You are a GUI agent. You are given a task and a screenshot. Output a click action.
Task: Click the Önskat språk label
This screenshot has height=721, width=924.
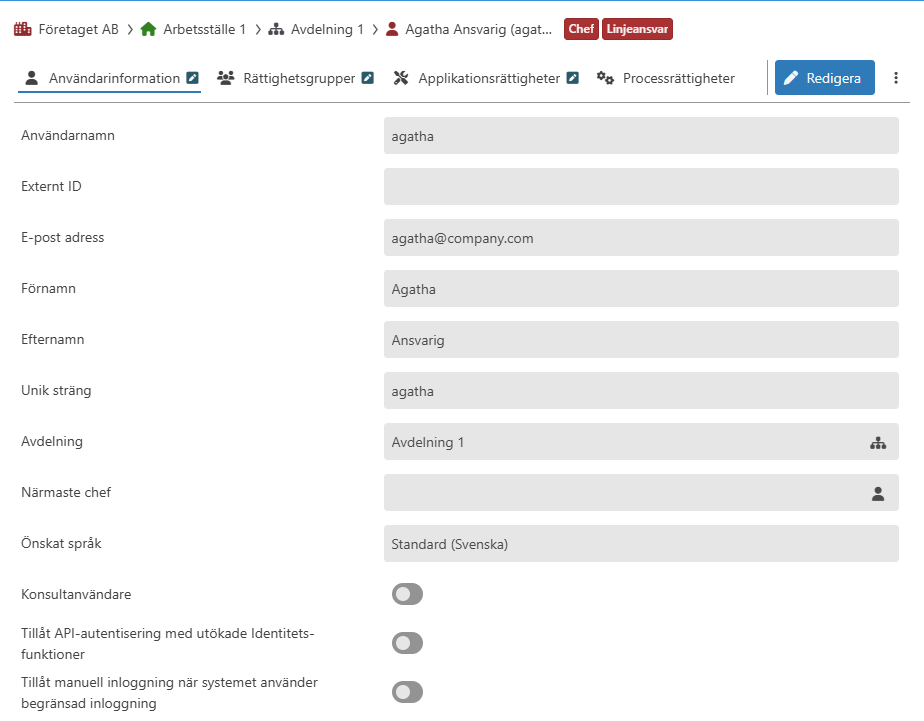[x=61, y=543]
